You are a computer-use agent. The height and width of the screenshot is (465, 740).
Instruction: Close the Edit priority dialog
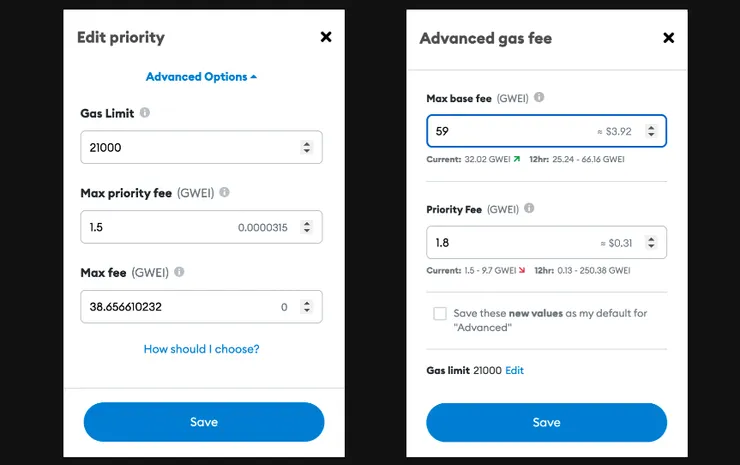pyautogui.click(x=325, y=37)
